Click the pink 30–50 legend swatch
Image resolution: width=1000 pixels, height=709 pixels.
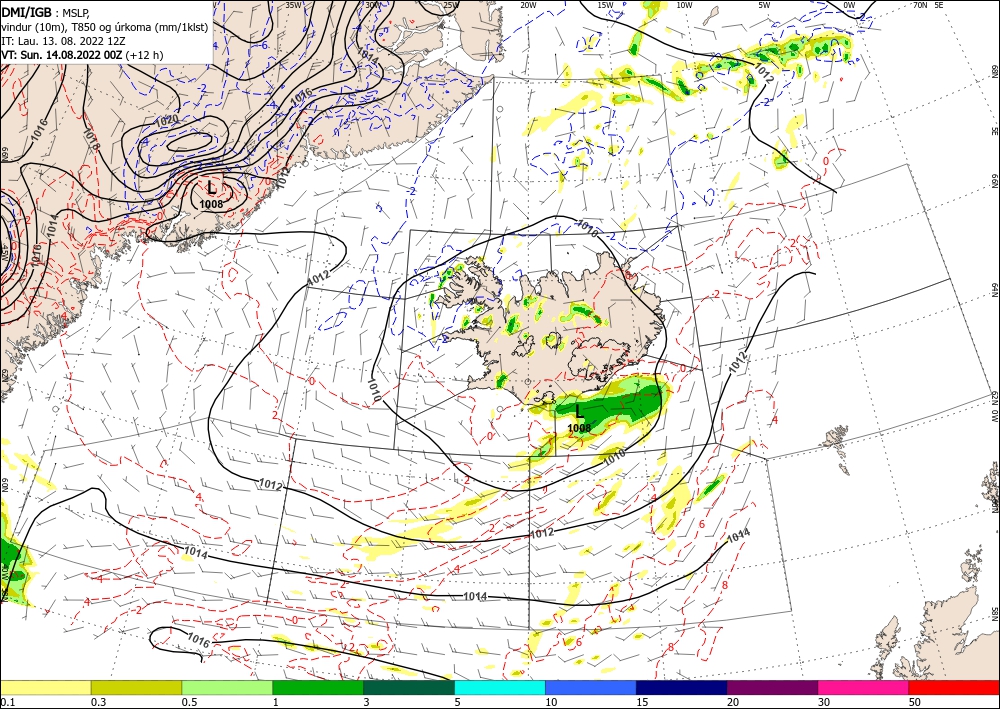click(864, 687)
